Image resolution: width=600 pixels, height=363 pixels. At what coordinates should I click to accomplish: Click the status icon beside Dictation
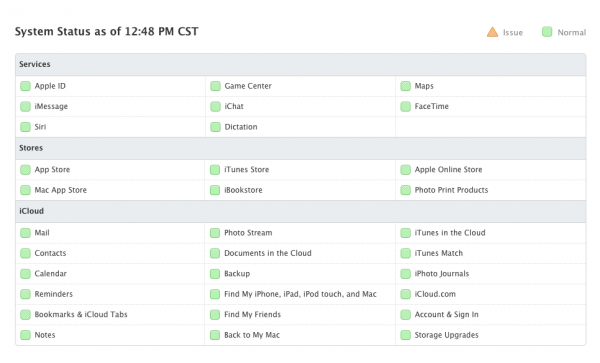click(x=215, y=127)
